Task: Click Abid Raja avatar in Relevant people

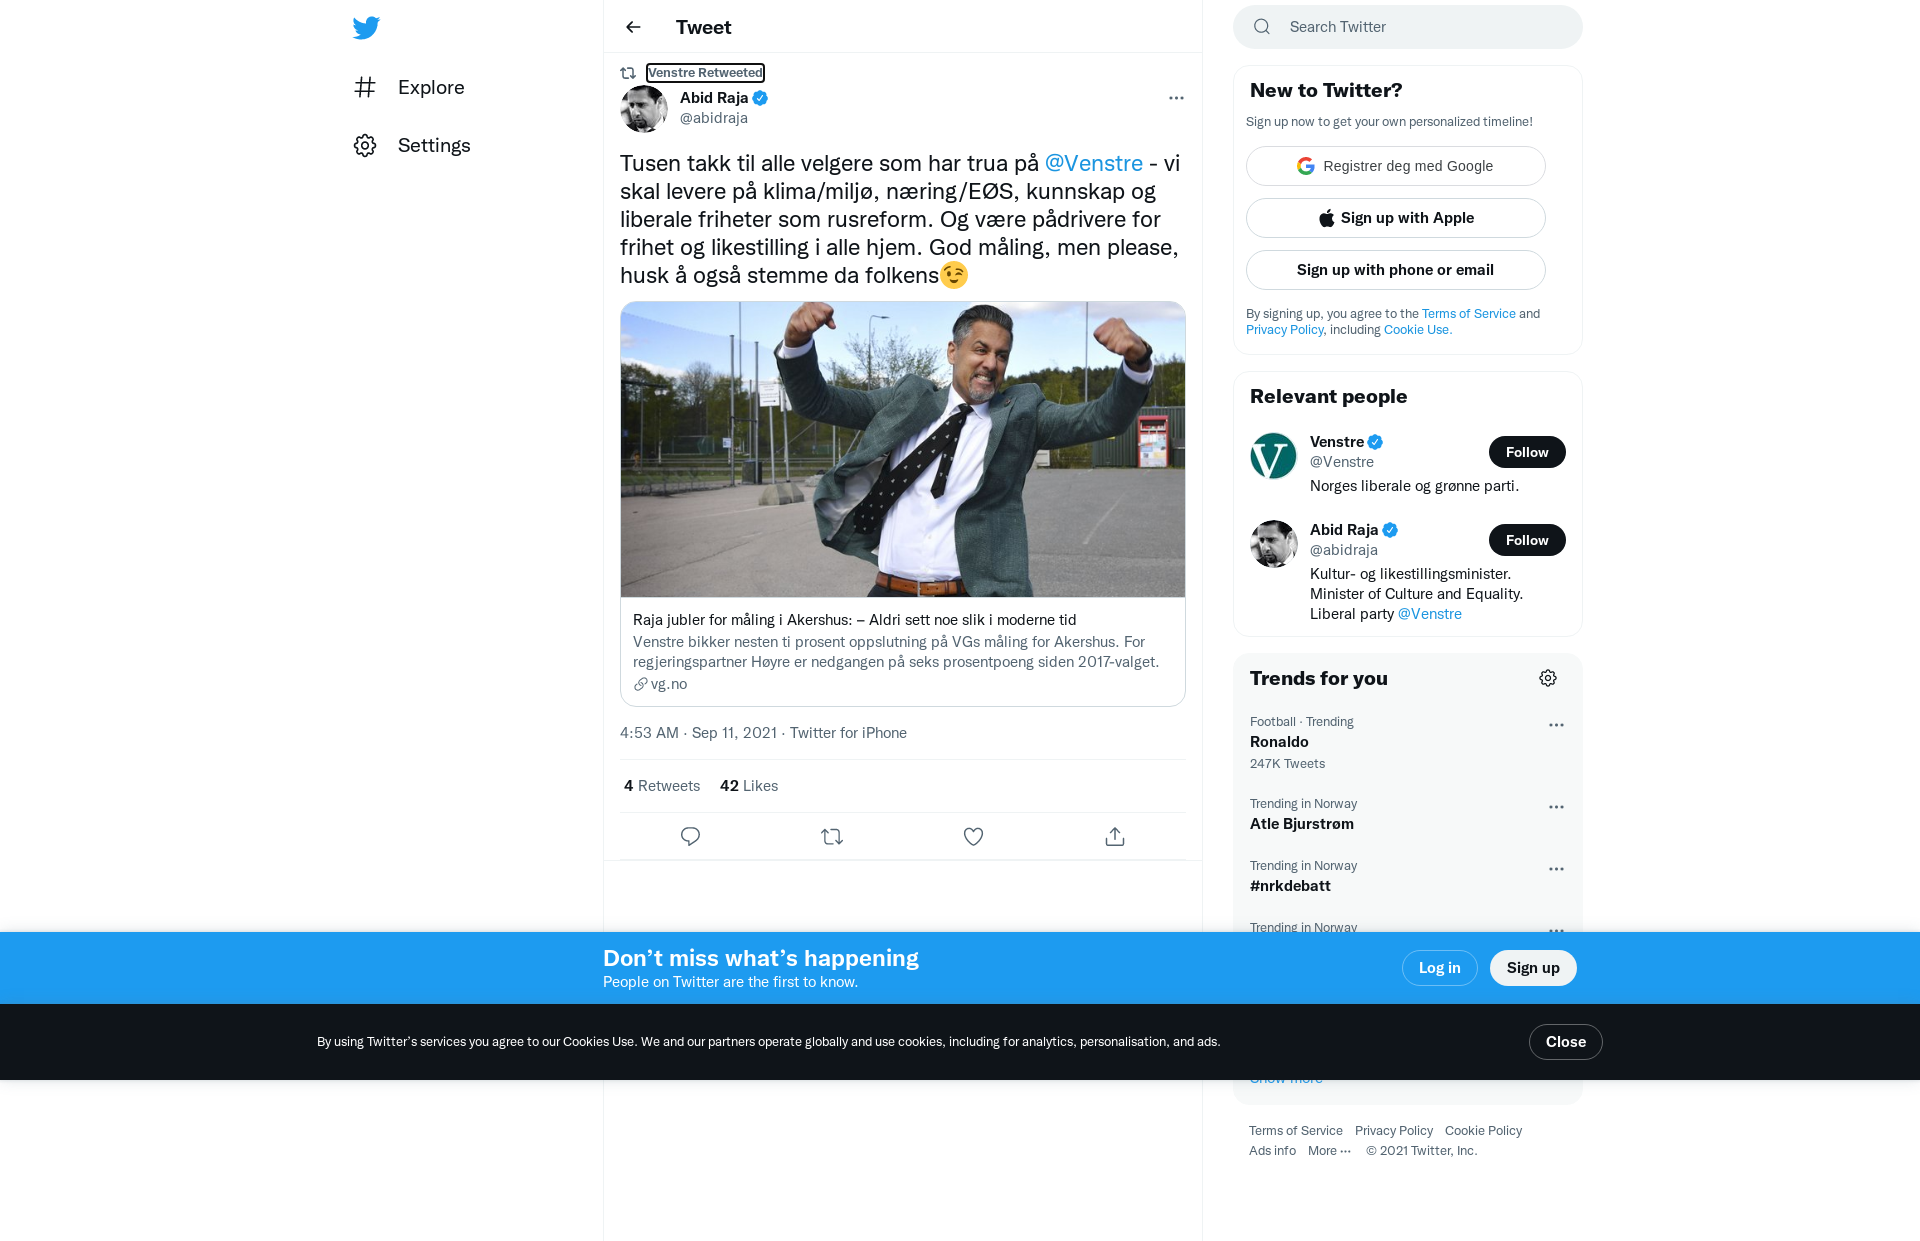Action: pos(1274,544)
